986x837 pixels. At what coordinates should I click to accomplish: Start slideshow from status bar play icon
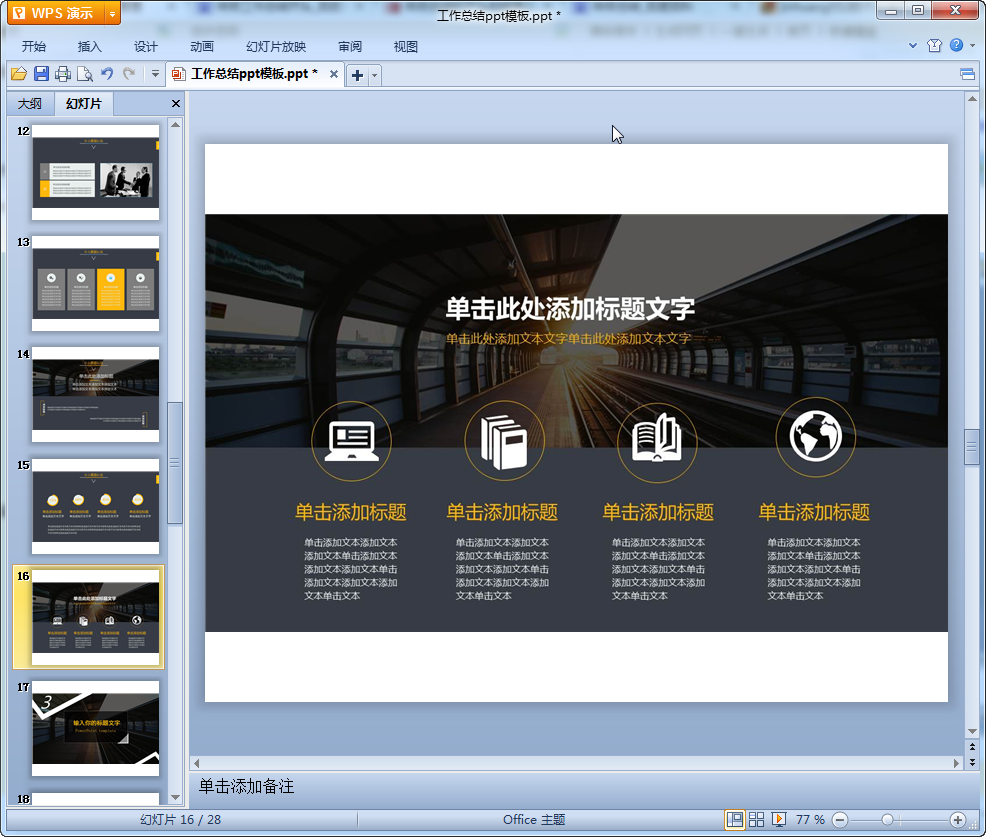click(779, 820)
